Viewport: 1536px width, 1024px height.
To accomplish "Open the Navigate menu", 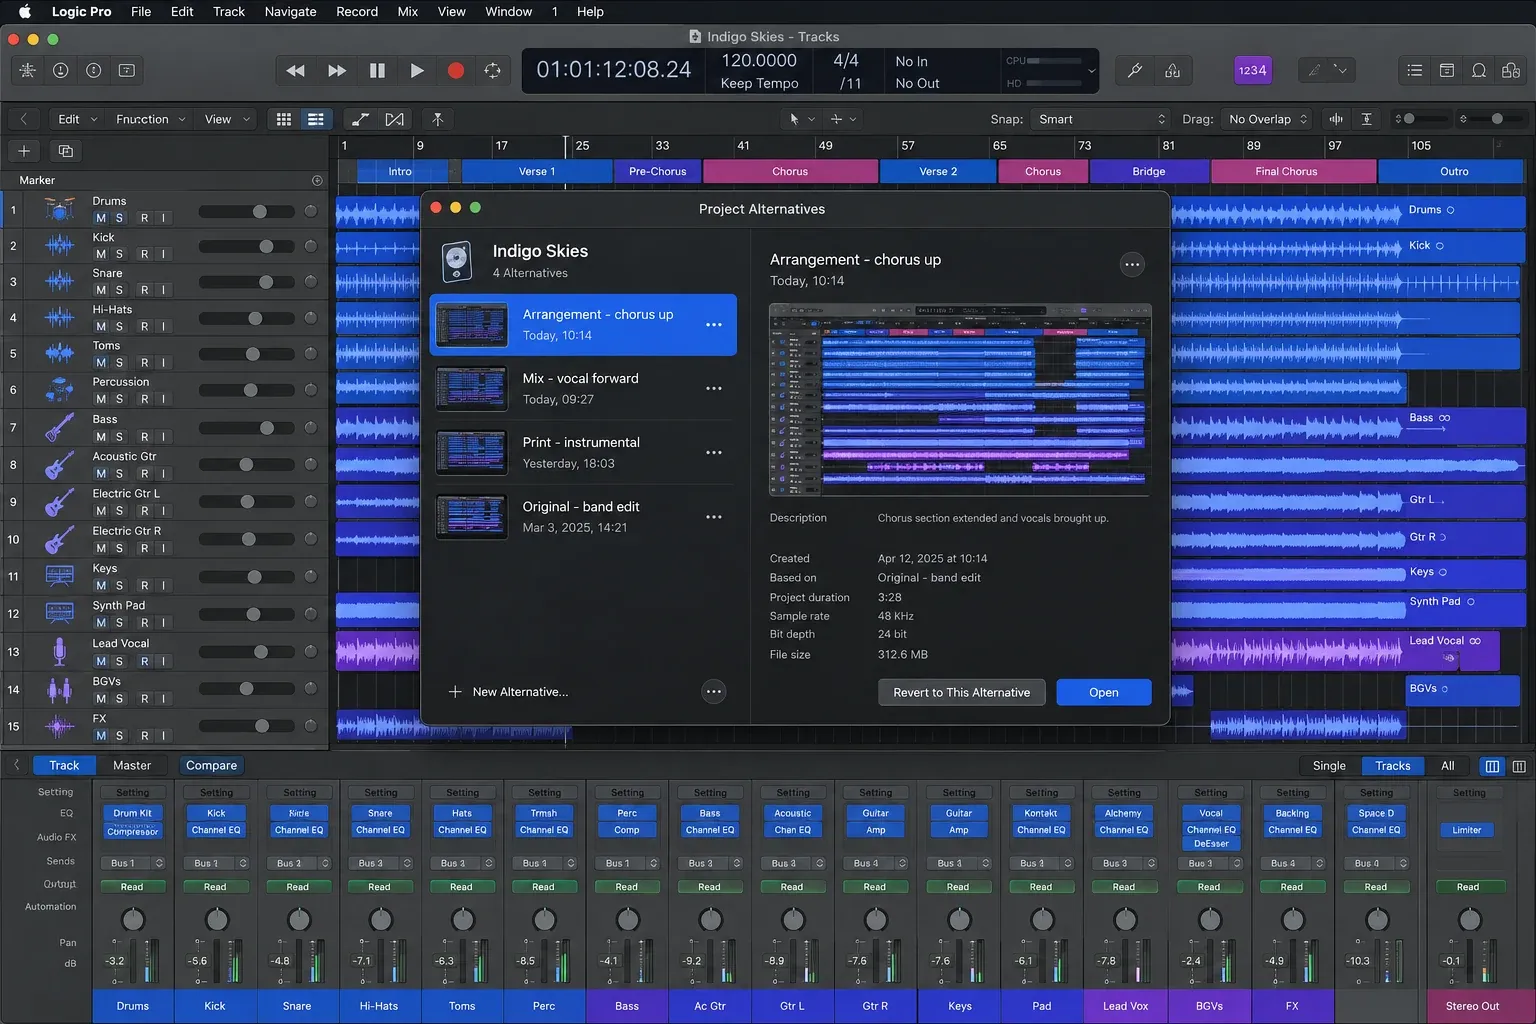I will pyautogui.click(x=291, y=11).
